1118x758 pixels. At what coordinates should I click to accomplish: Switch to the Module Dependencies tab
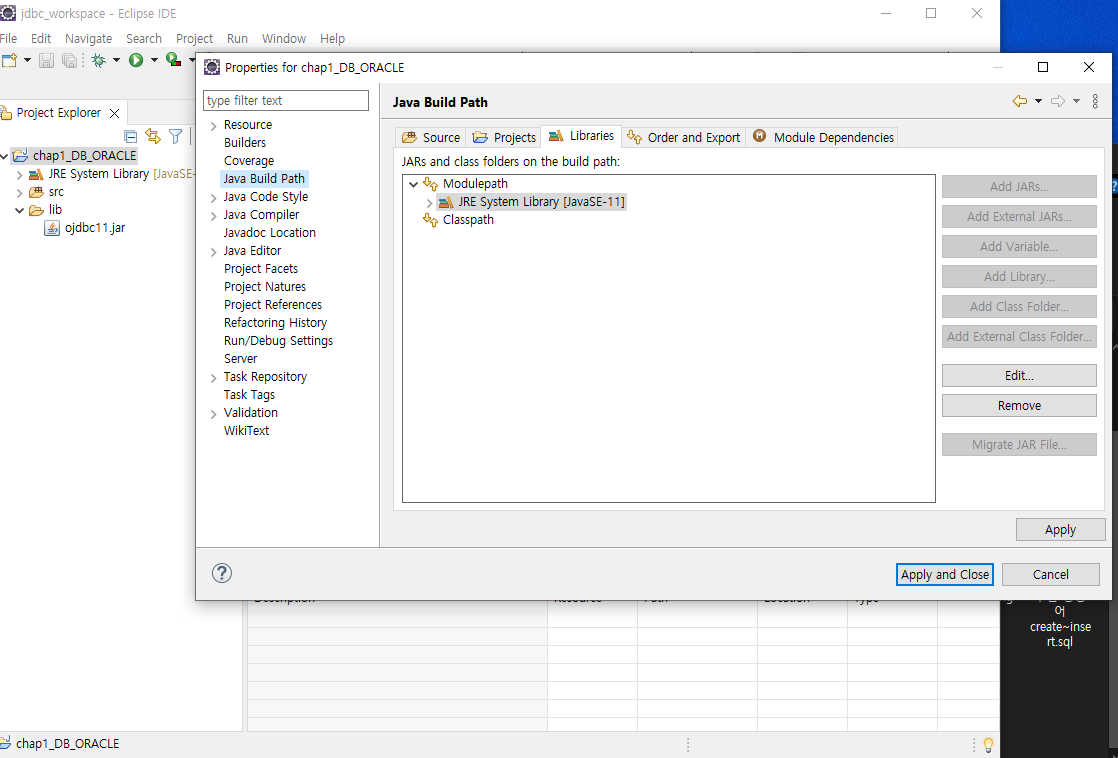[x=824, y=137]
